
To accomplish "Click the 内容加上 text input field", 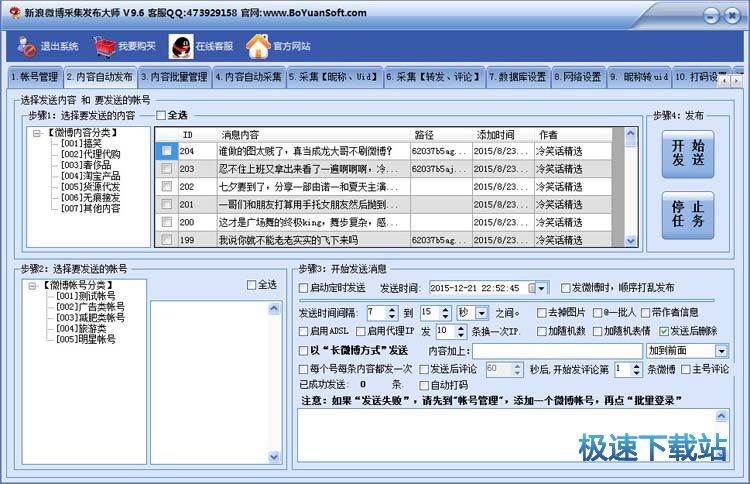I will 557,351.
